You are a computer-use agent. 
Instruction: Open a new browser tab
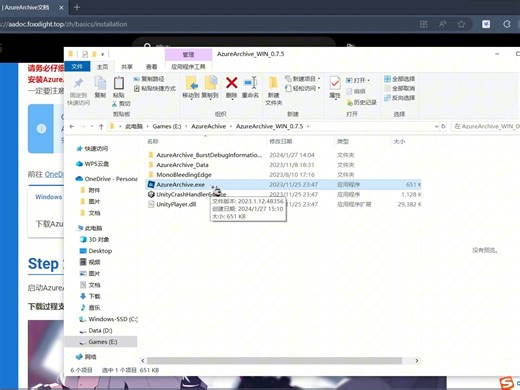(77, 7)
